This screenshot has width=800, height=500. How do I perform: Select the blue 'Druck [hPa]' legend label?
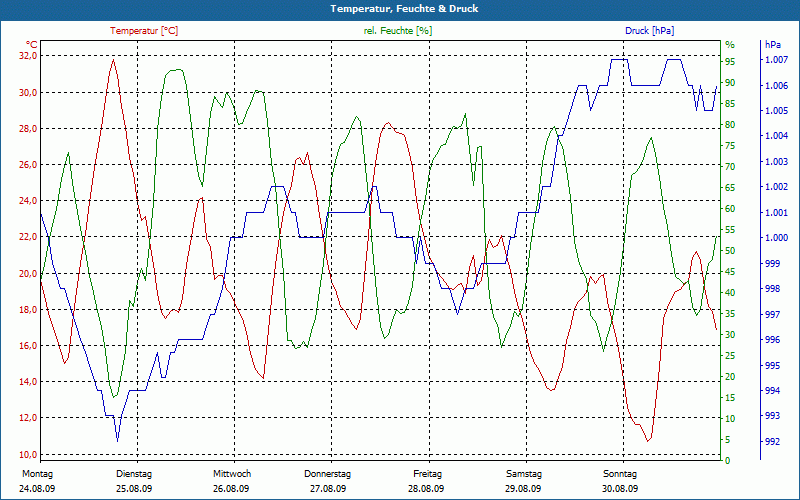649,31
